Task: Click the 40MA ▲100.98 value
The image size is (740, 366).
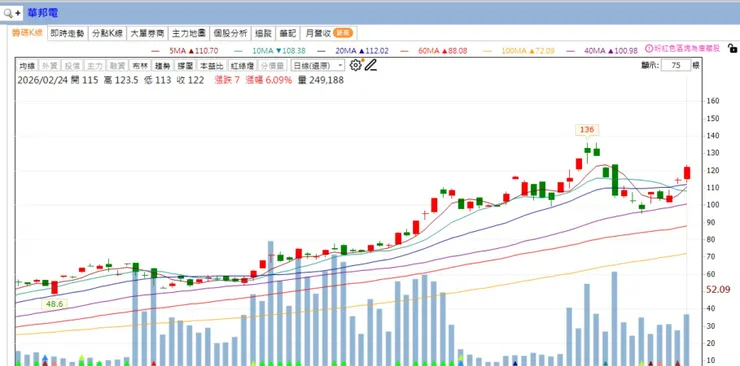Action: click(x=611, y=51)
